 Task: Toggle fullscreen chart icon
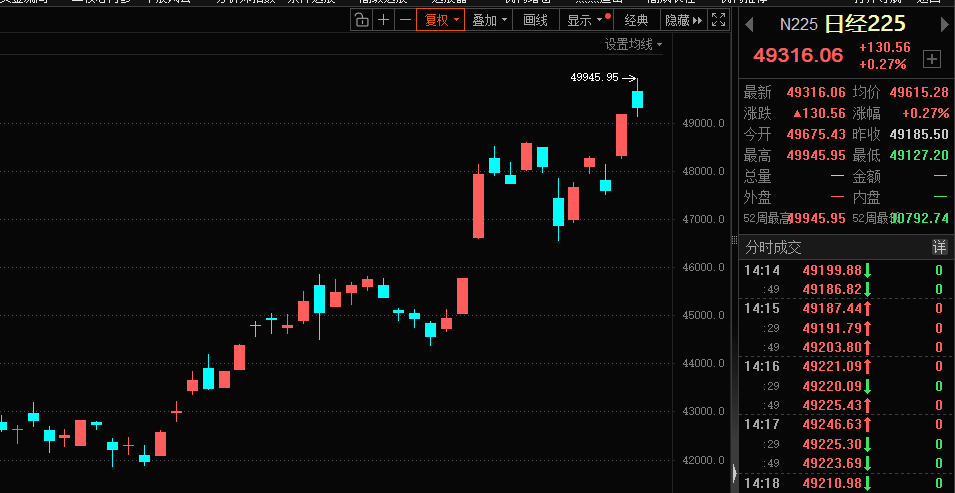coord(718,20)
